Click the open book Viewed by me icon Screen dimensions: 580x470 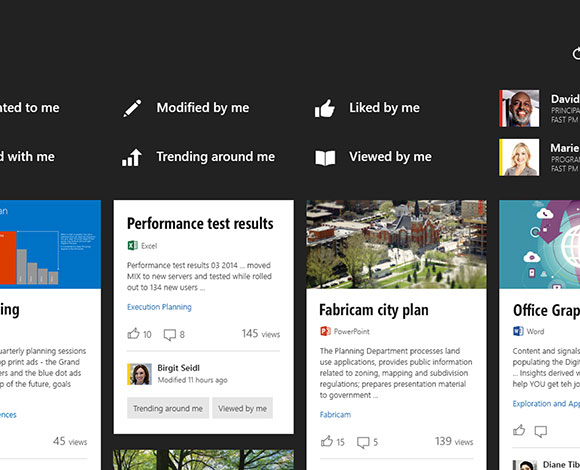click(325, 158)
